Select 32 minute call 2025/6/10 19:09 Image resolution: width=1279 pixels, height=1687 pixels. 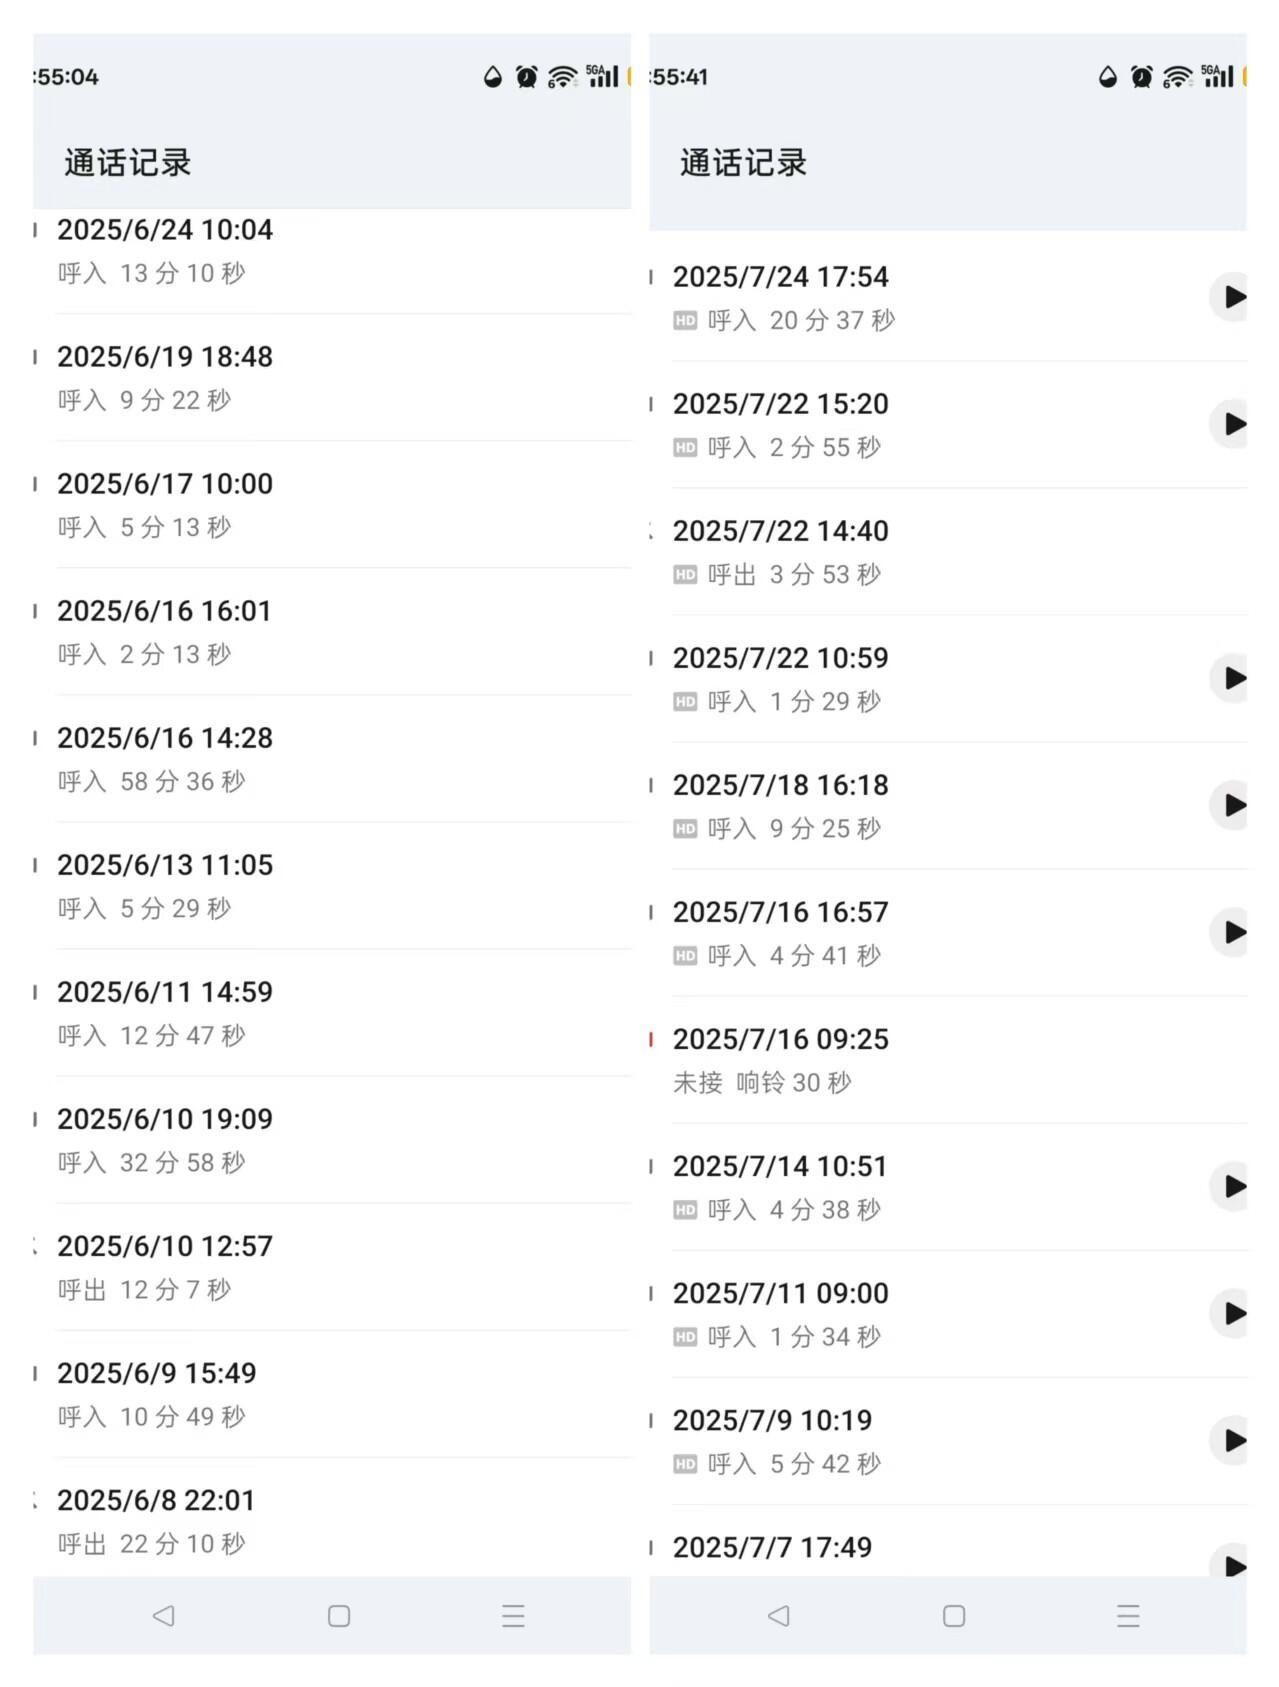coord(332,1140)
